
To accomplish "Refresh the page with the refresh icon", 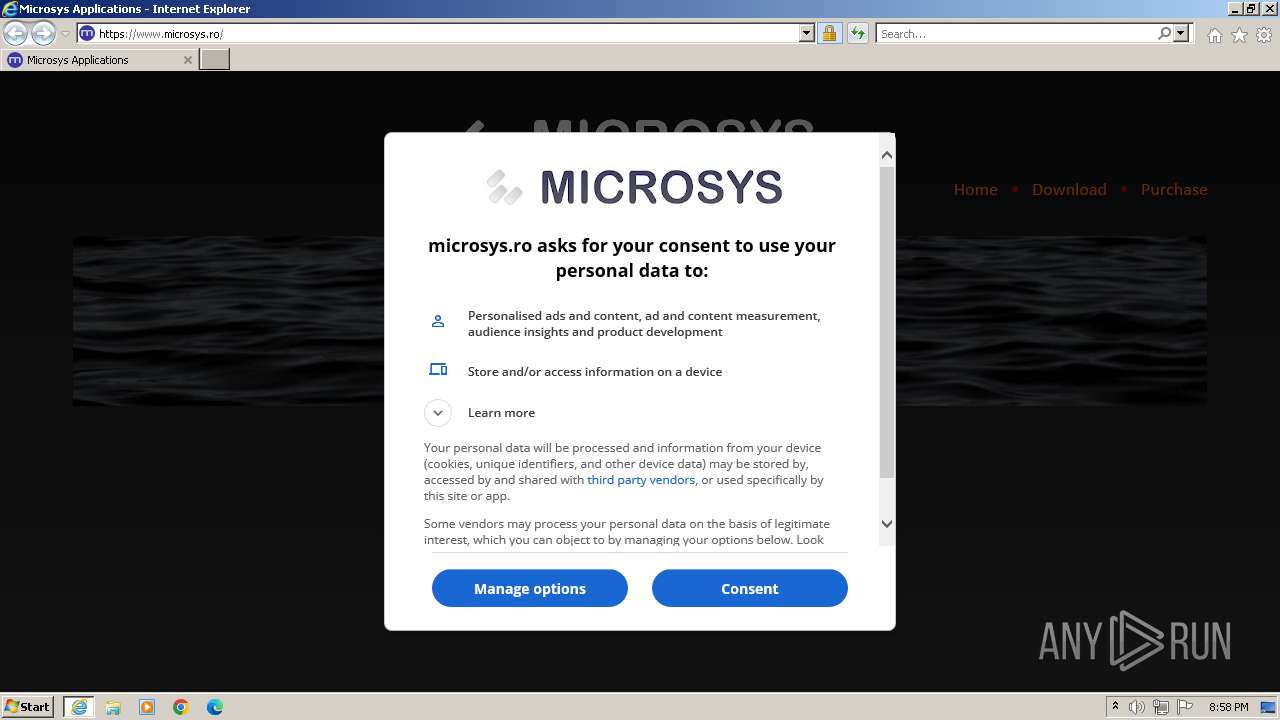I will tap(857, 34).
